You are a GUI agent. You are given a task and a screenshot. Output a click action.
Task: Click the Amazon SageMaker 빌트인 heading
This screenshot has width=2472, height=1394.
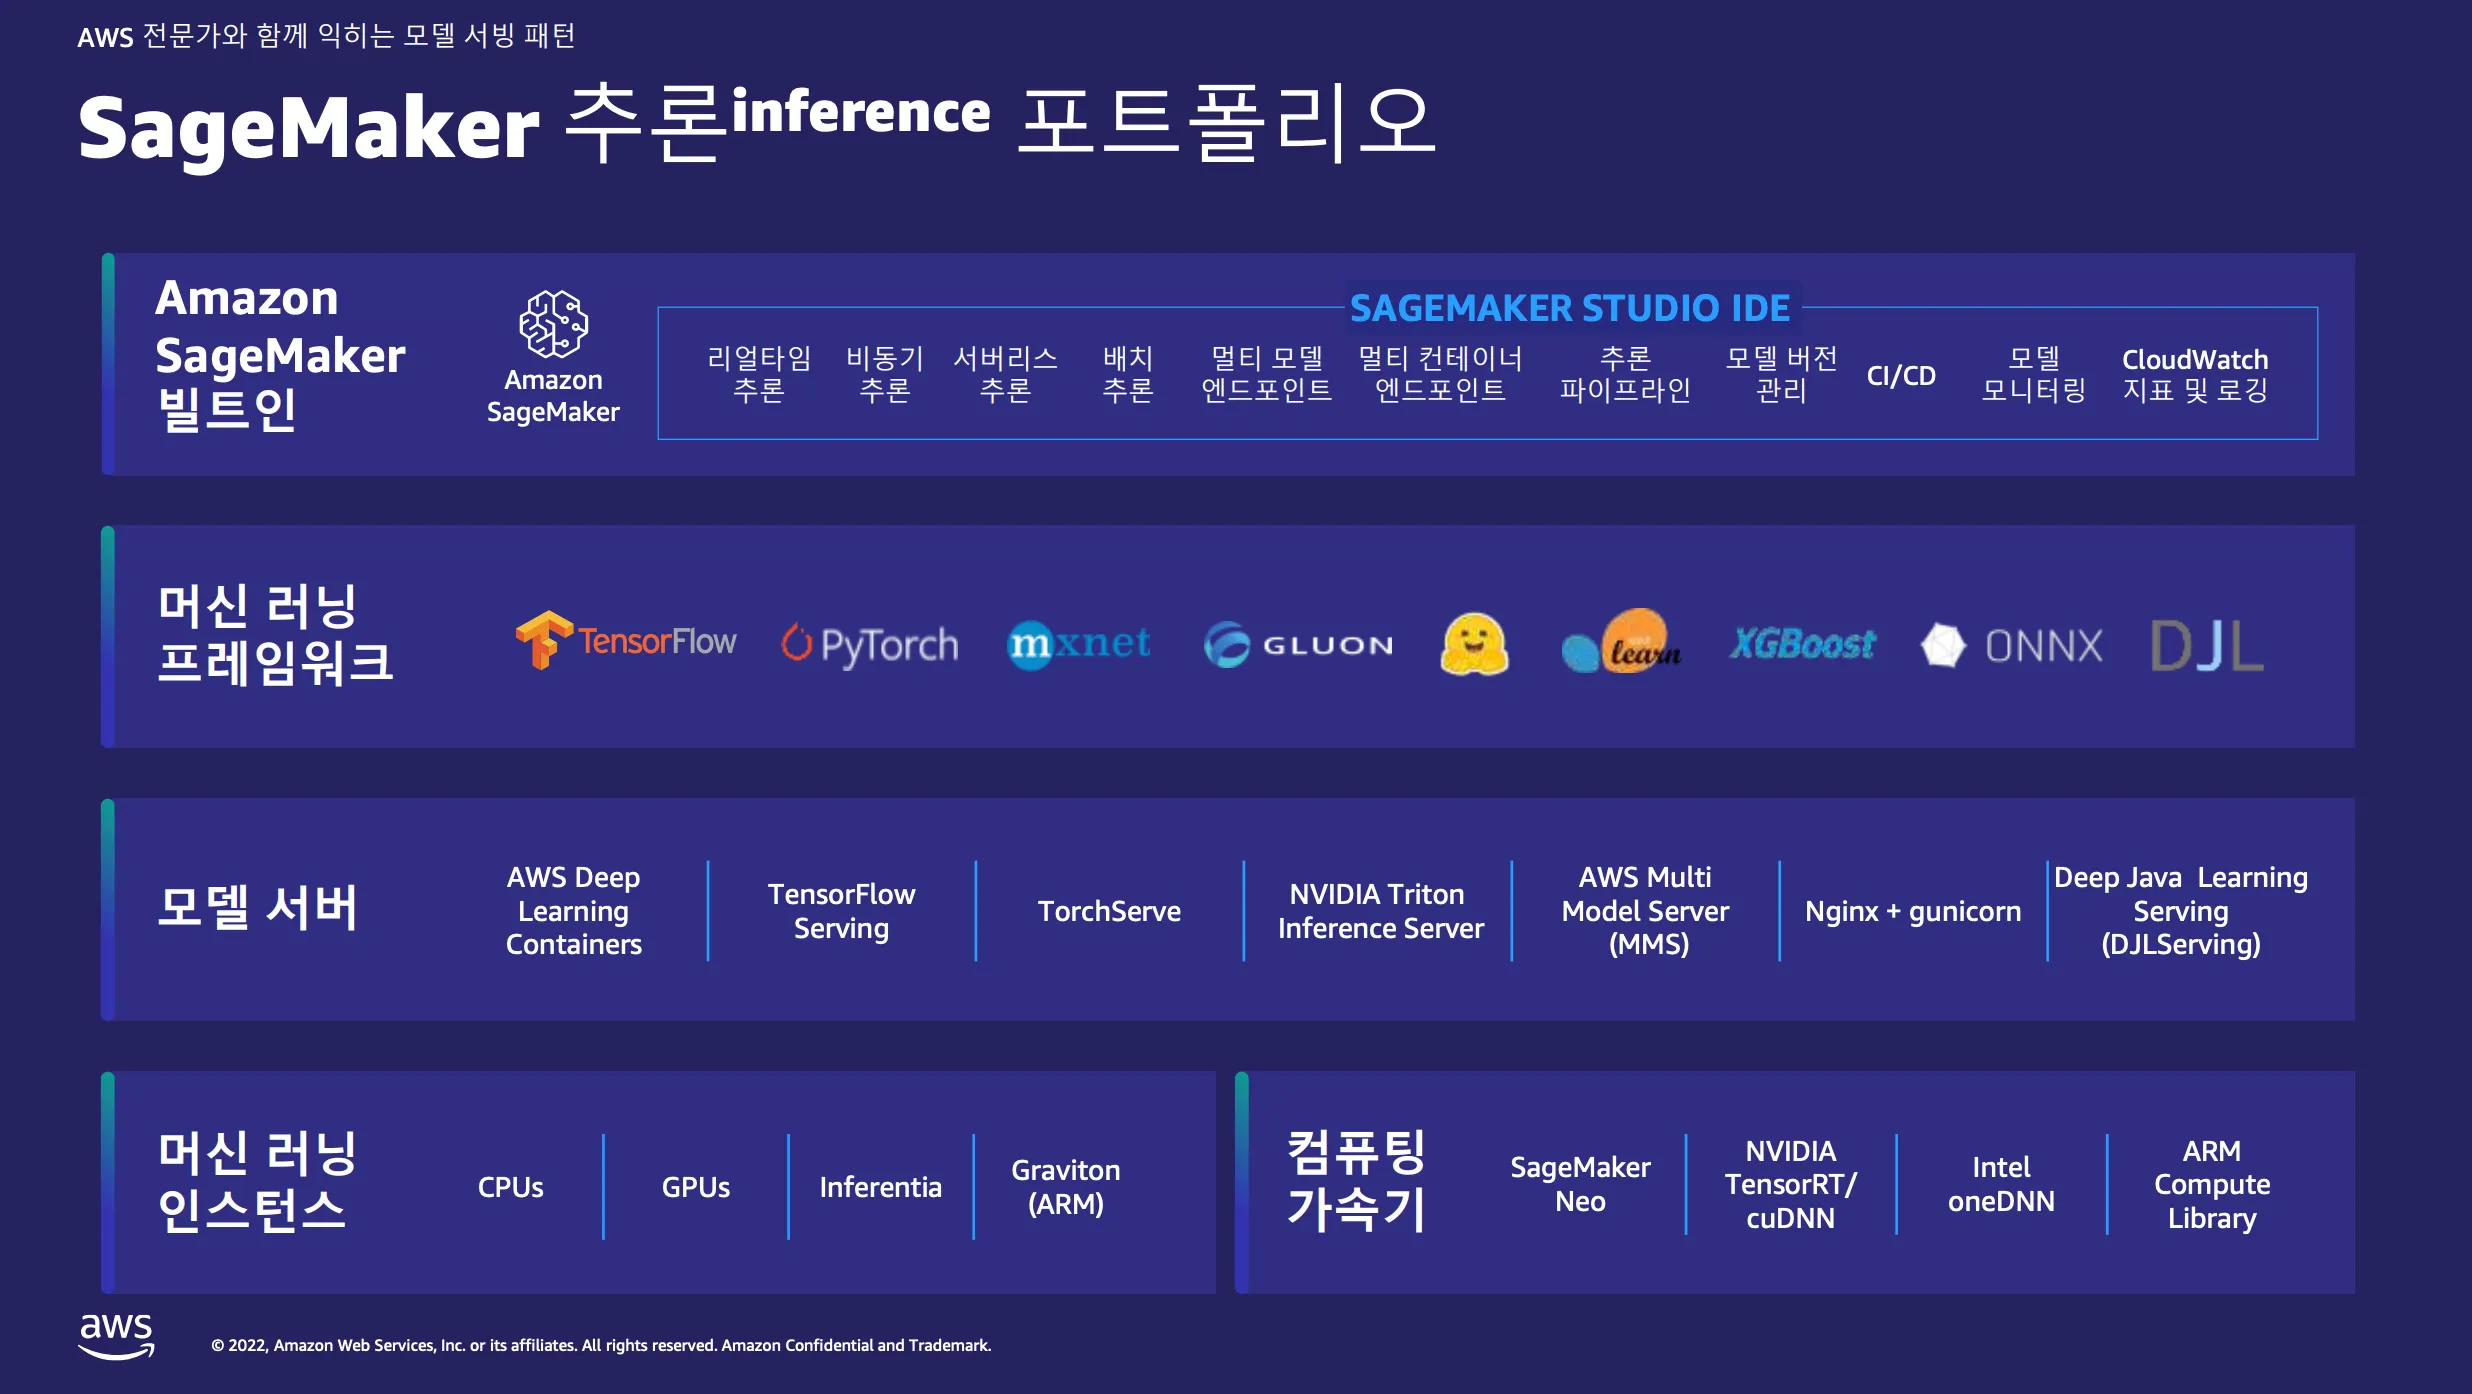[280, 354]
